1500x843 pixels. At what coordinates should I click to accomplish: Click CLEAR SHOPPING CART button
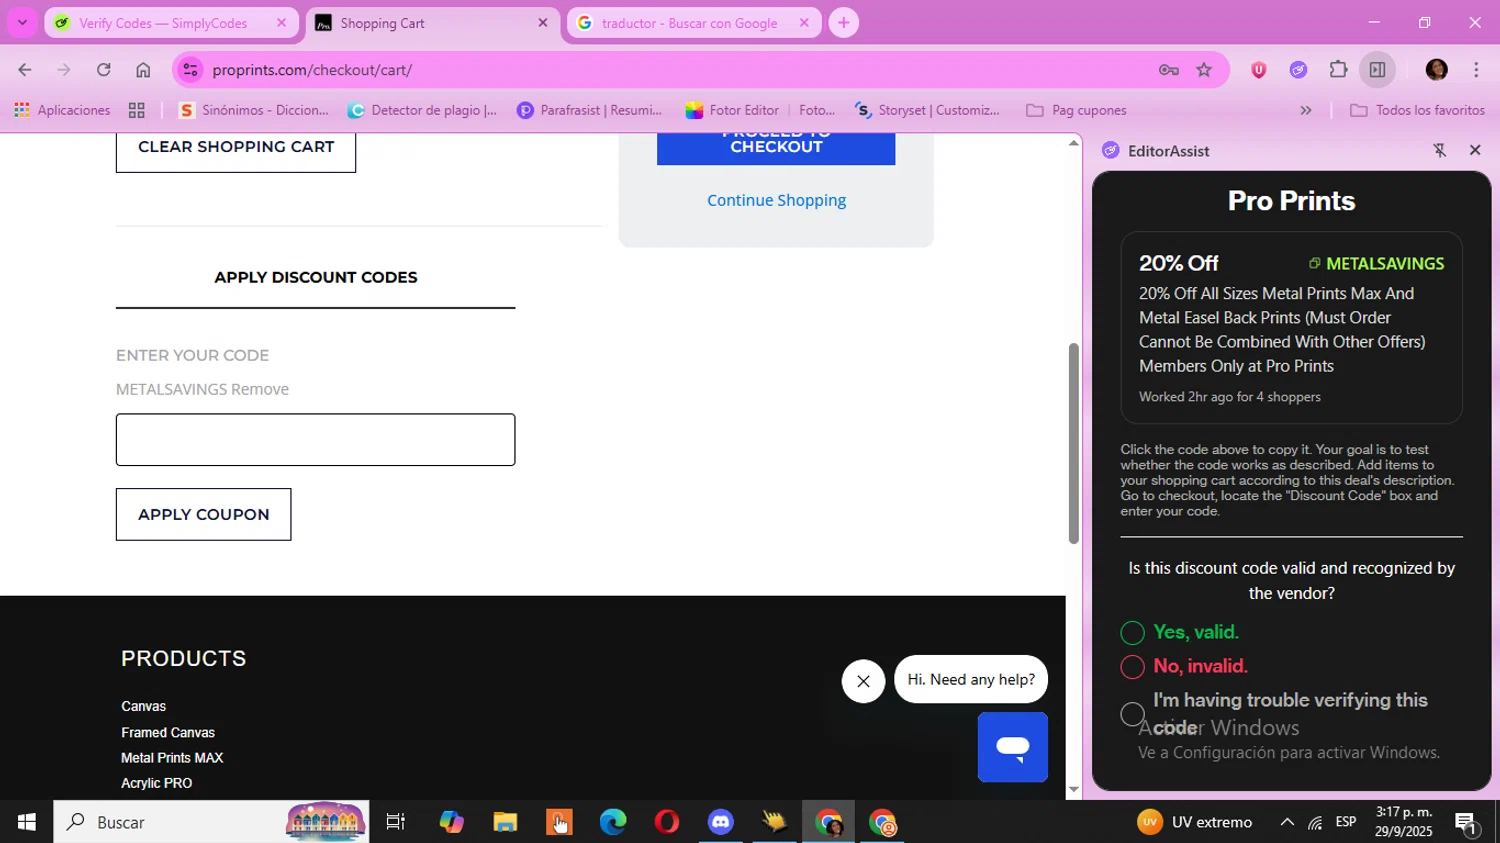click(236, 148)
